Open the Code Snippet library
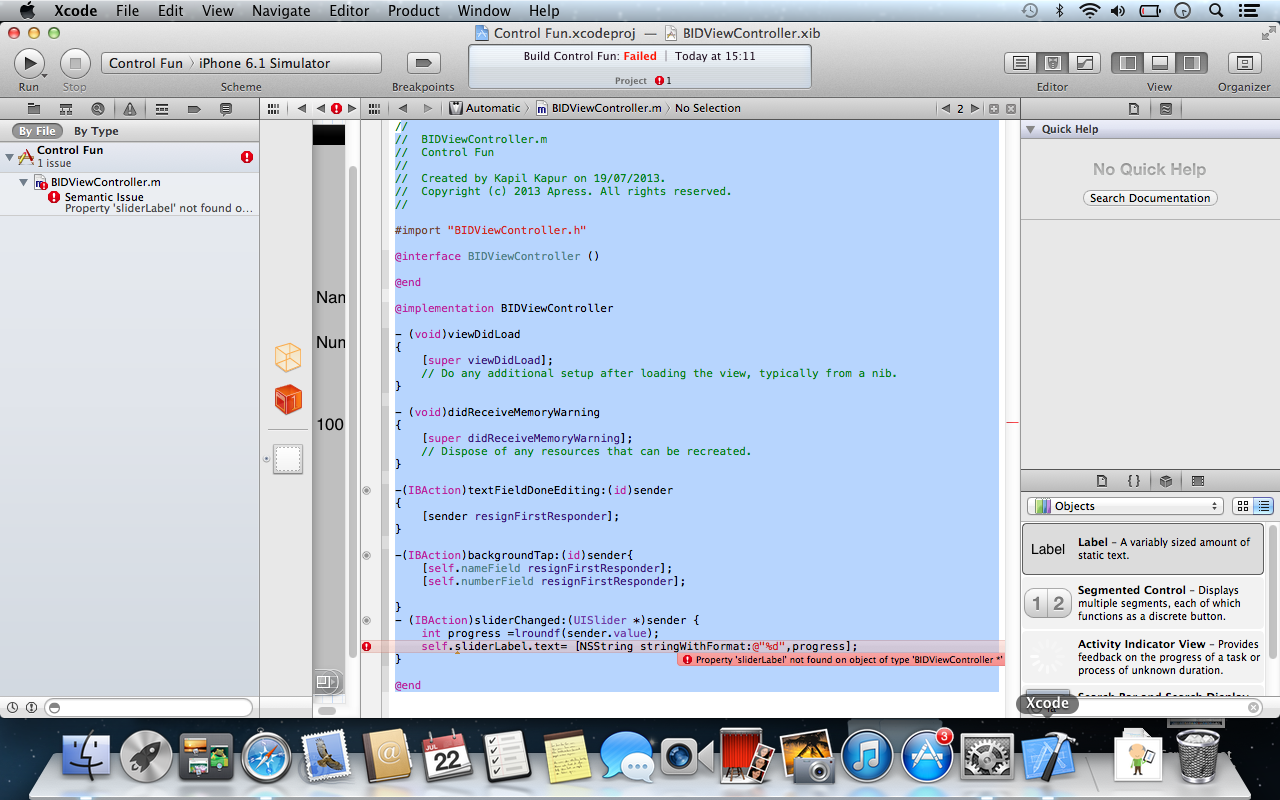This screenshot has width=1280, height=800. [1134, 481]
